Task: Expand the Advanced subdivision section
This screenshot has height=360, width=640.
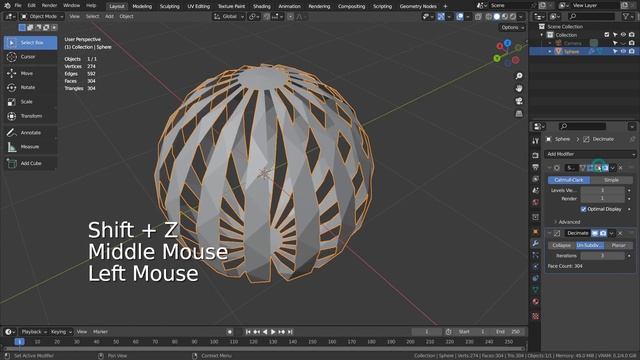Action: (567, 222)
